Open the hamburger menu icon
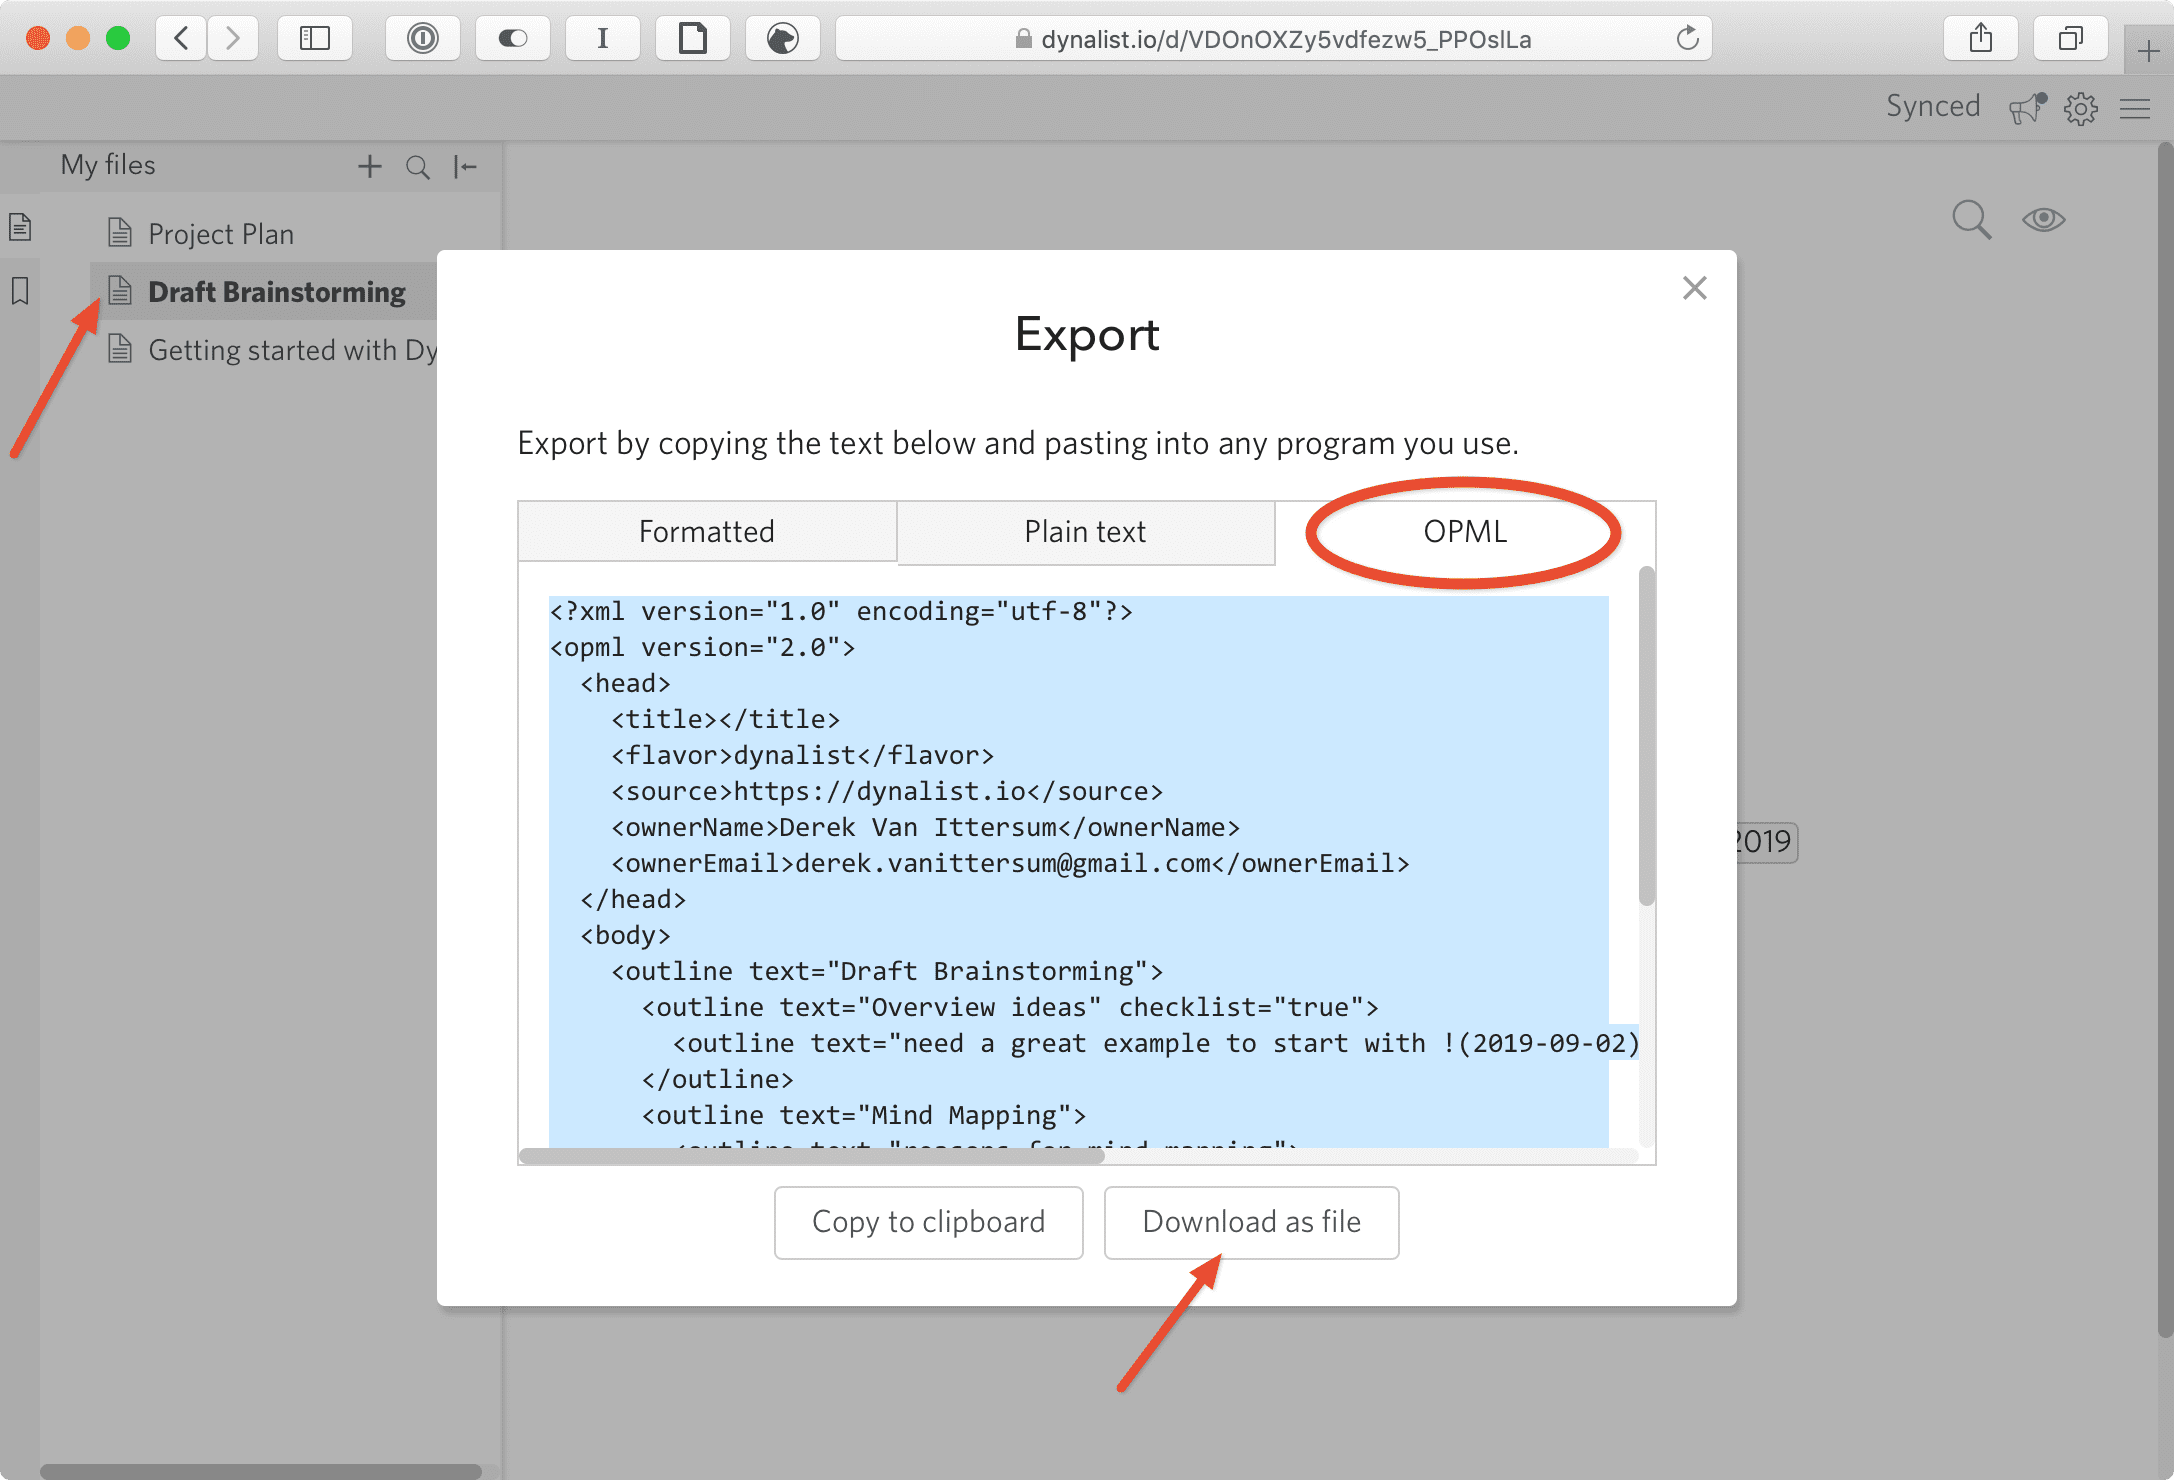 click(2135, 108)
